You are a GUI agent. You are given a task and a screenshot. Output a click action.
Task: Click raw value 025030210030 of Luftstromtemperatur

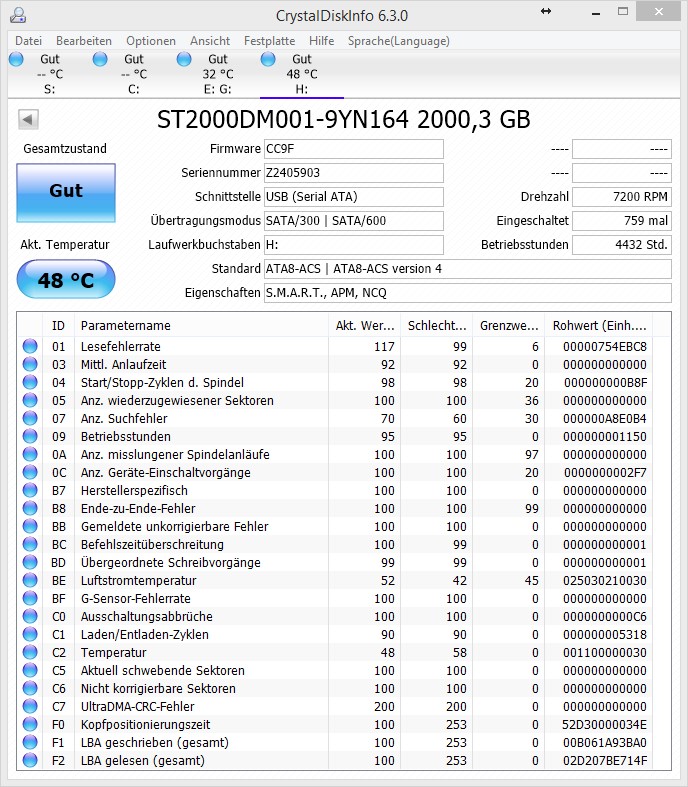click(x=605, y=581)
